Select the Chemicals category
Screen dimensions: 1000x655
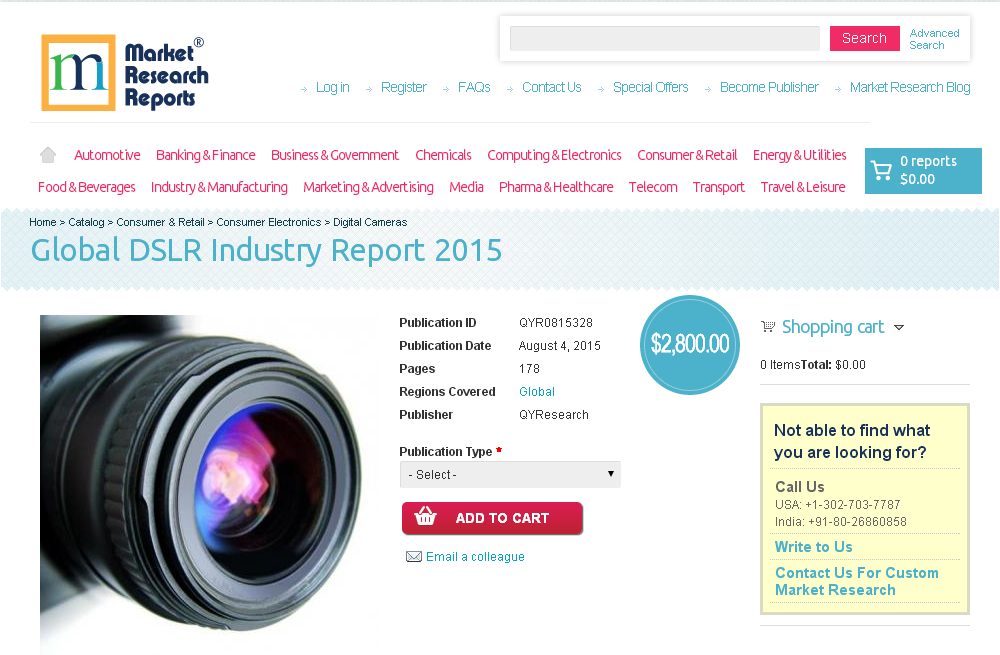tap(443, 155)
